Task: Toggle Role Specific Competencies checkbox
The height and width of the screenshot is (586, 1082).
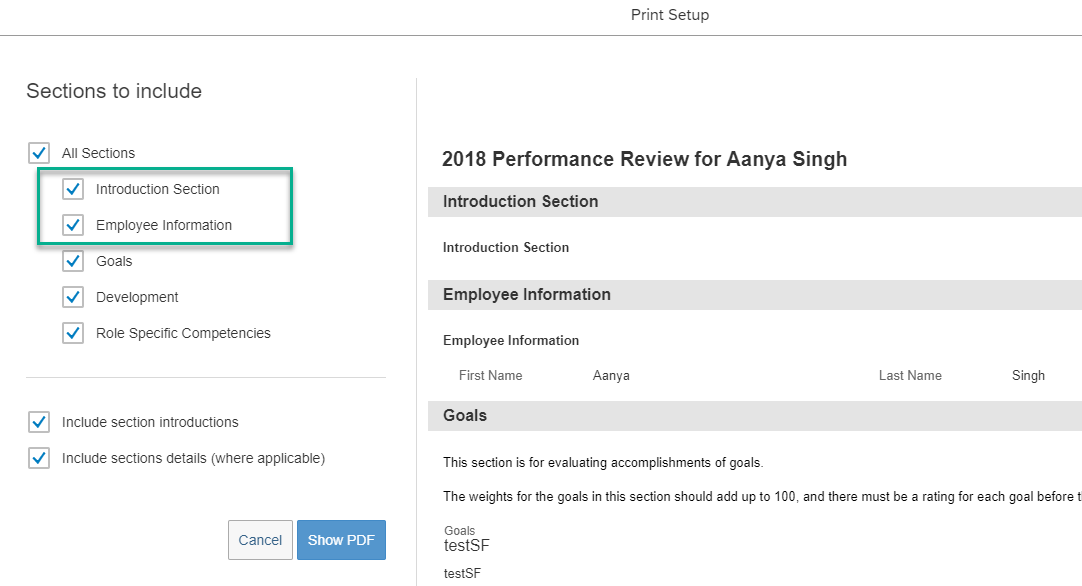Action: click(x=72, y=333)
